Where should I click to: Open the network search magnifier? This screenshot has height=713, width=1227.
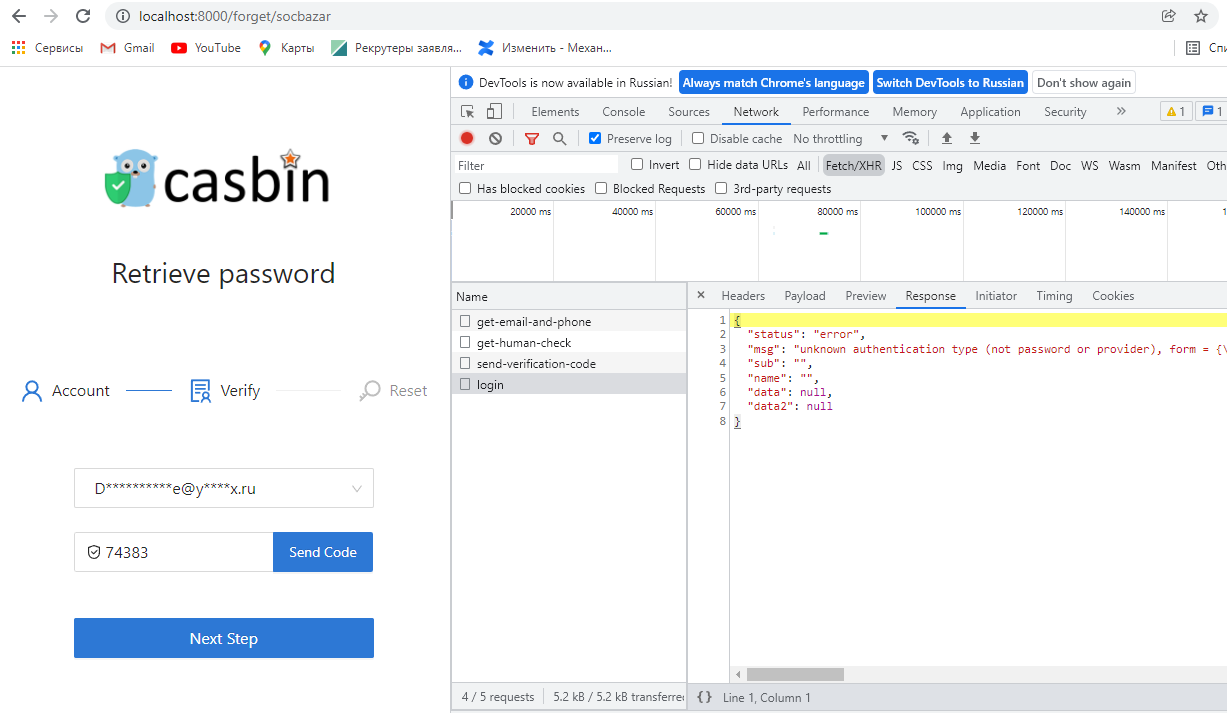pos(559,138)
